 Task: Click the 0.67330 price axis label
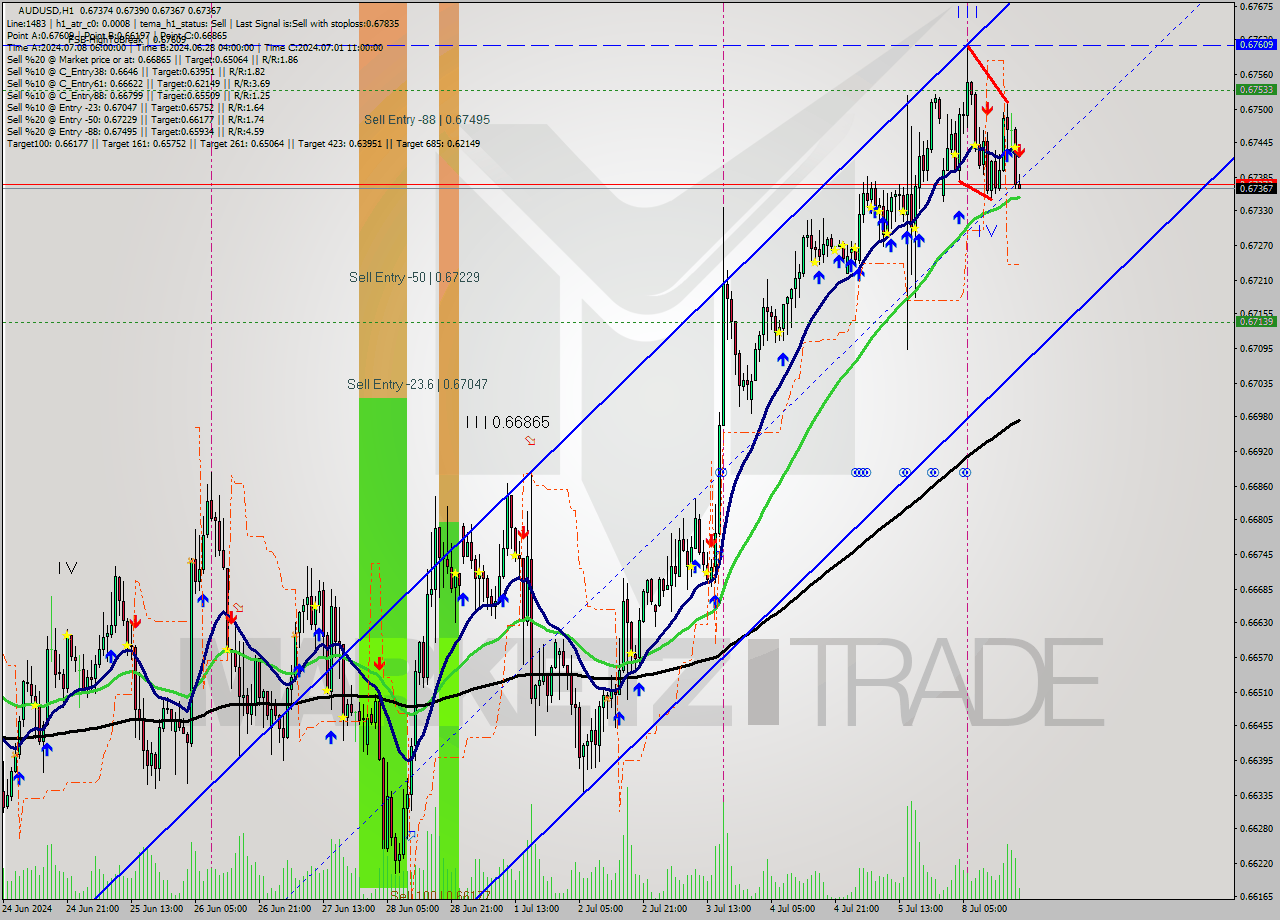[1257, 211]
